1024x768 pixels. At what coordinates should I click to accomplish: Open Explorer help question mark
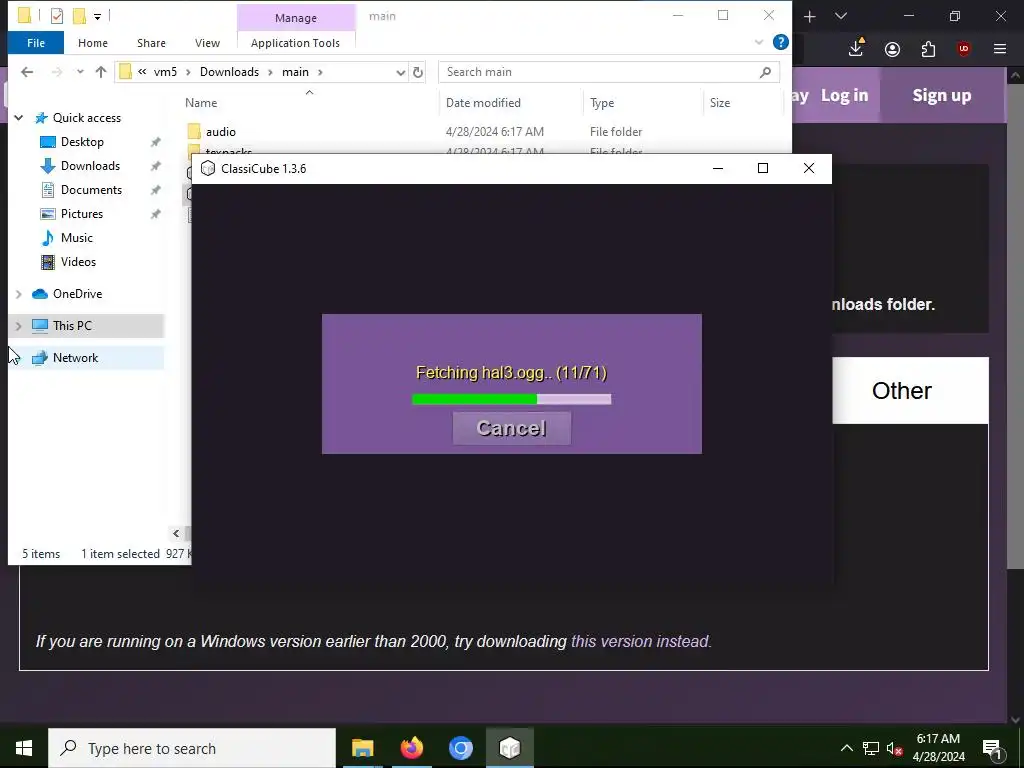780,42
